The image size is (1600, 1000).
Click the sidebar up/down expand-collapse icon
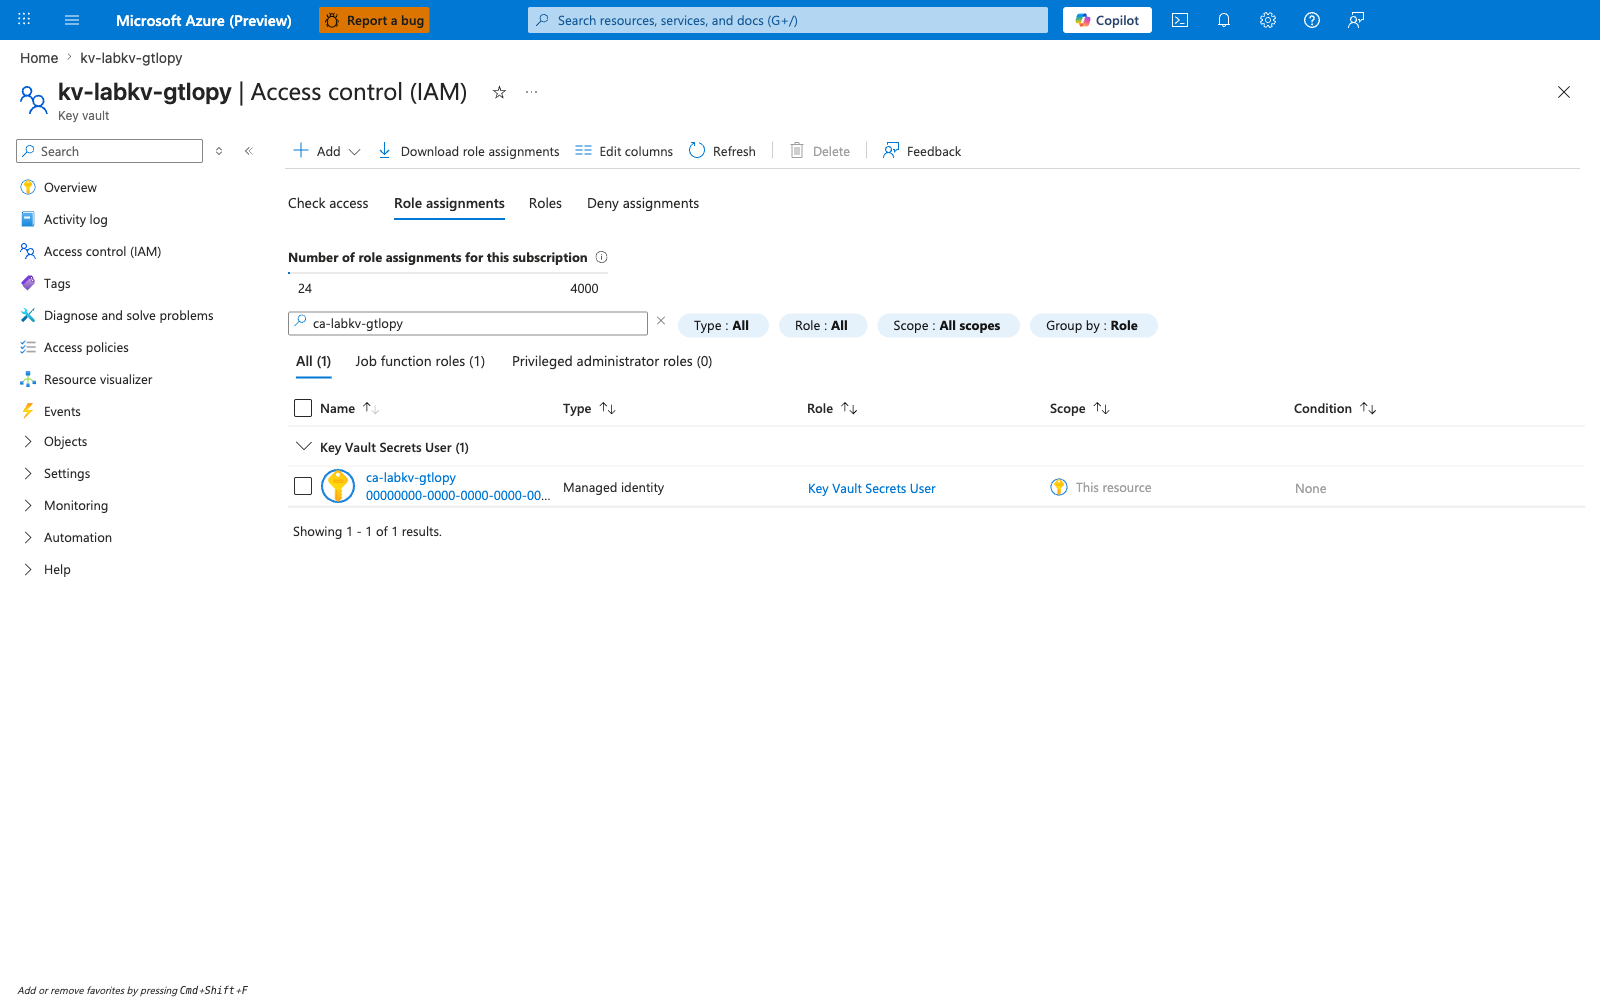pyautogui.click(x=219, y=151)
